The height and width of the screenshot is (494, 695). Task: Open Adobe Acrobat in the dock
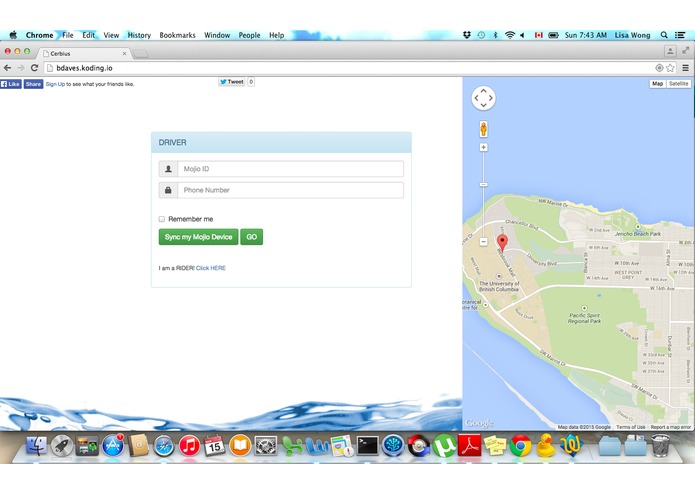tap(469, 445)
